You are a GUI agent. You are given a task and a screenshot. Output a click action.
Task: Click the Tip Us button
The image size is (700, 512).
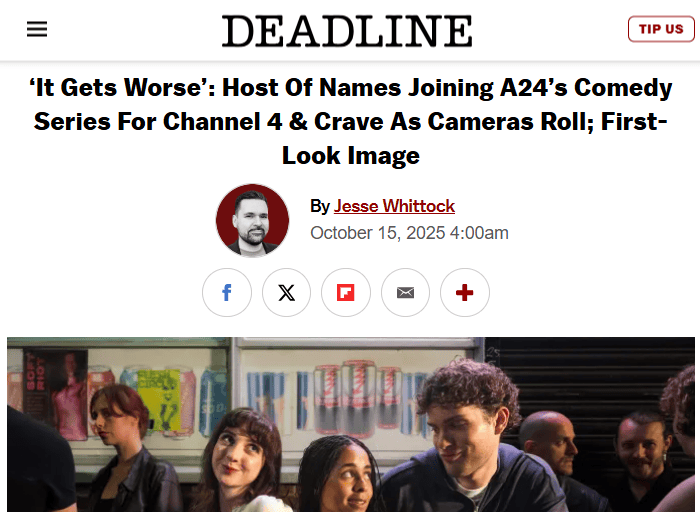pos(661,29)
